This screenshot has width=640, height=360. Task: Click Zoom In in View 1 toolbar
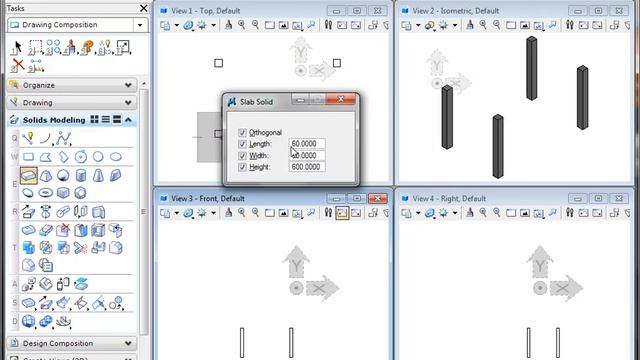[x=242, y=25]
